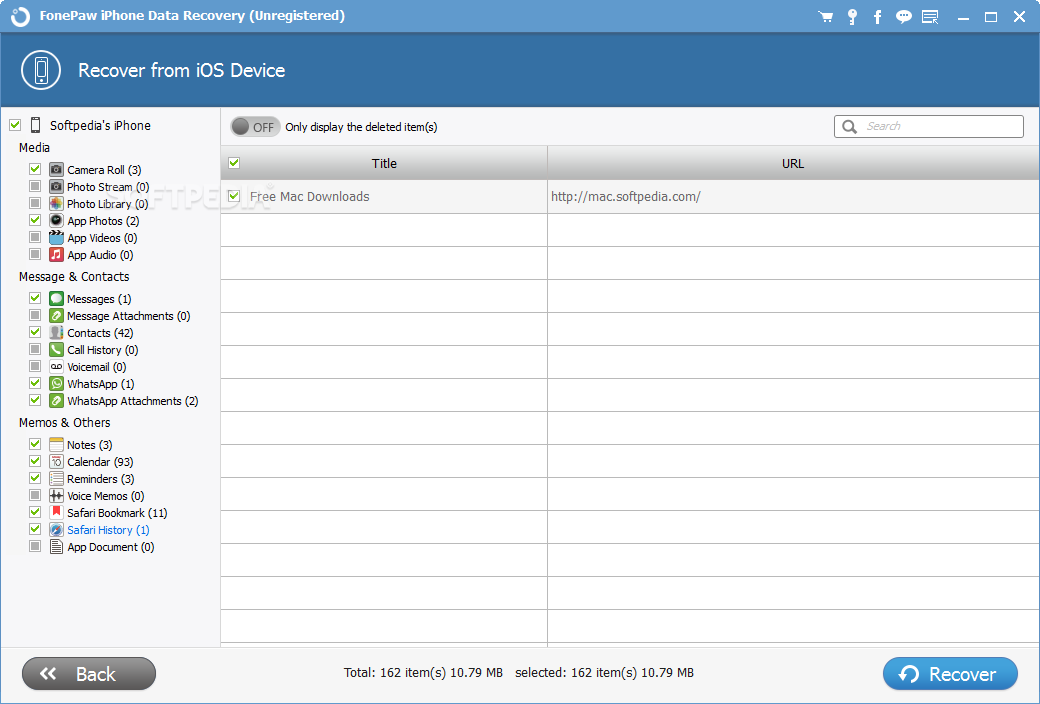This screenshot has width=1040, height=704.
Task: Open Messages (1) category
Action: coord(99,299)
